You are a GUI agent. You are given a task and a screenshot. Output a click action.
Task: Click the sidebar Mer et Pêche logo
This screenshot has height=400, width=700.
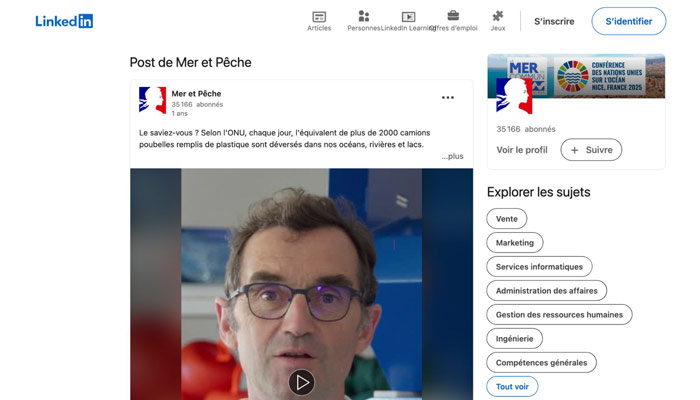tap(514, 96)
